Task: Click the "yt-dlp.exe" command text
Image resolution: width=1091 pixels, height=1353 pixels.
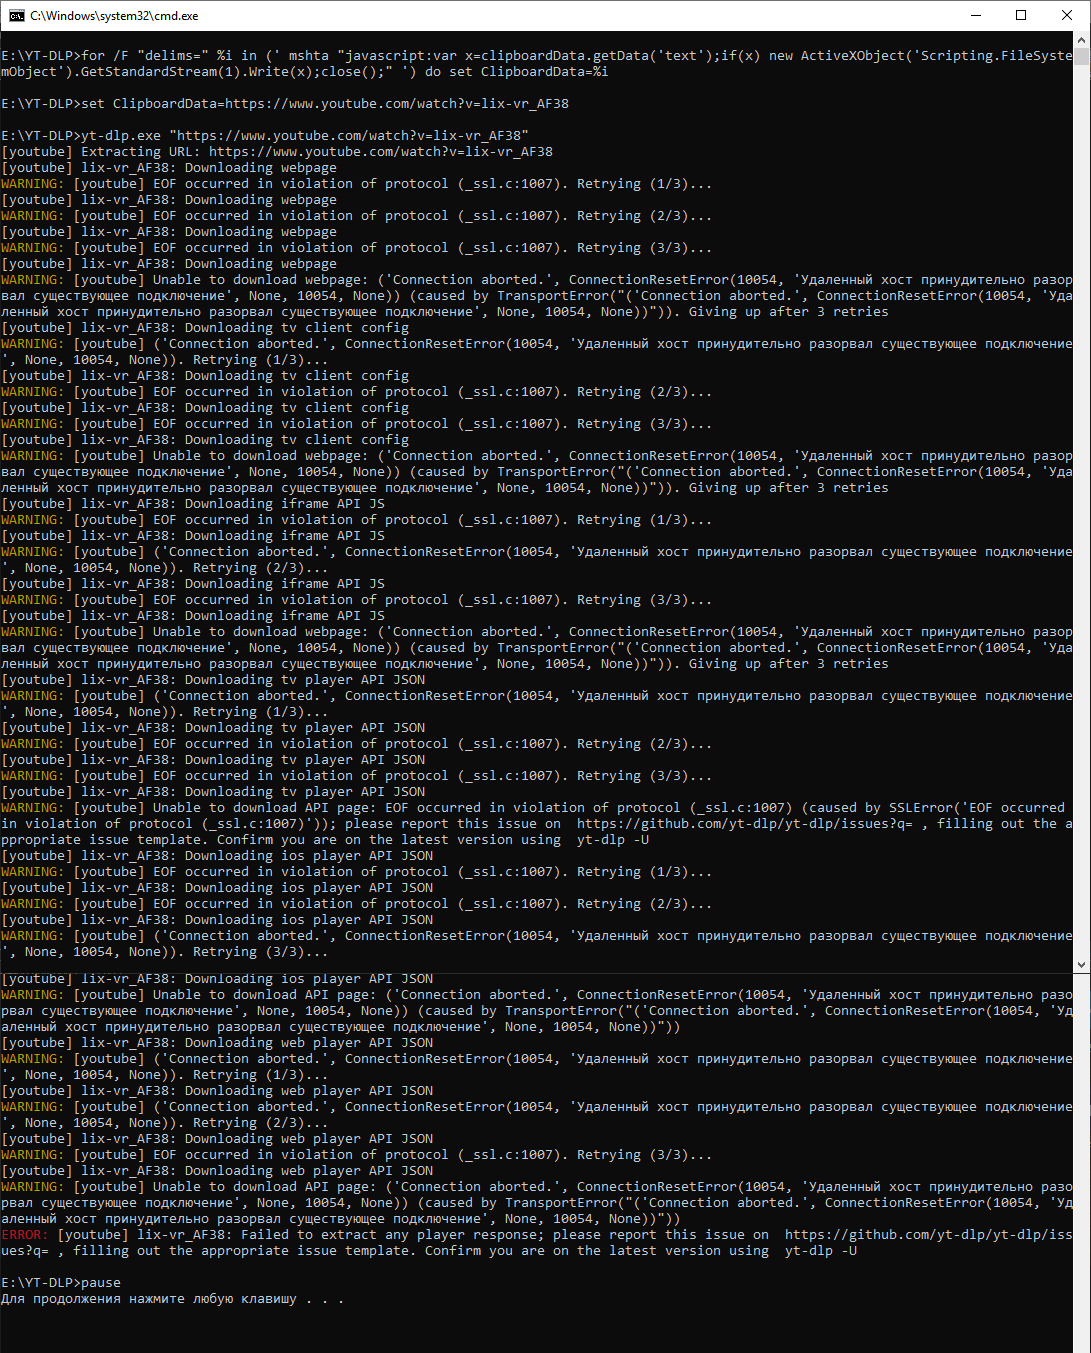Action: (120, 136)
